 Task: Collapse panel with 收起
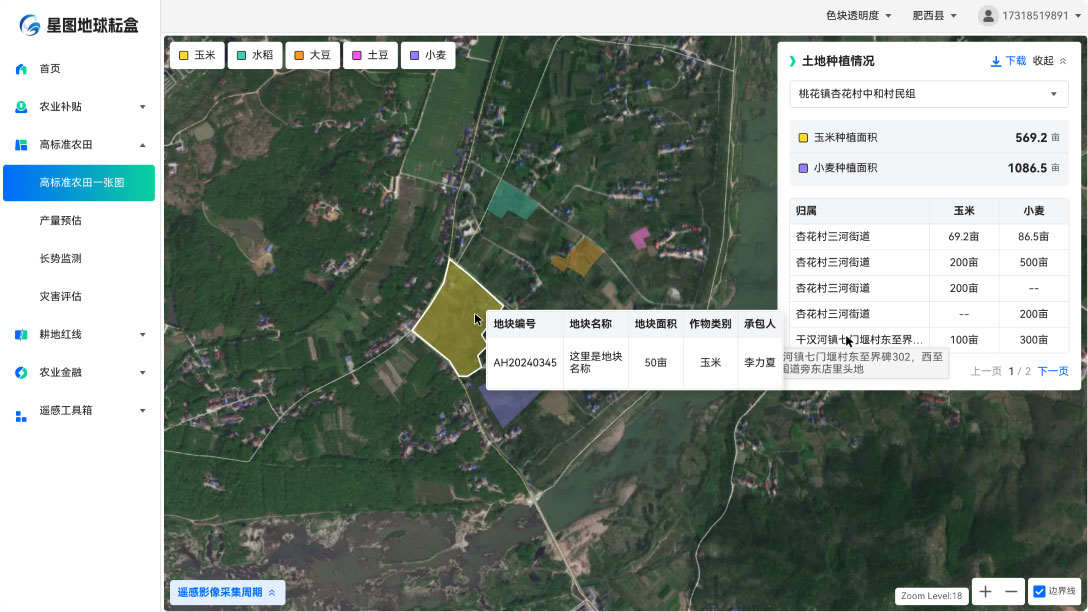1049,61
